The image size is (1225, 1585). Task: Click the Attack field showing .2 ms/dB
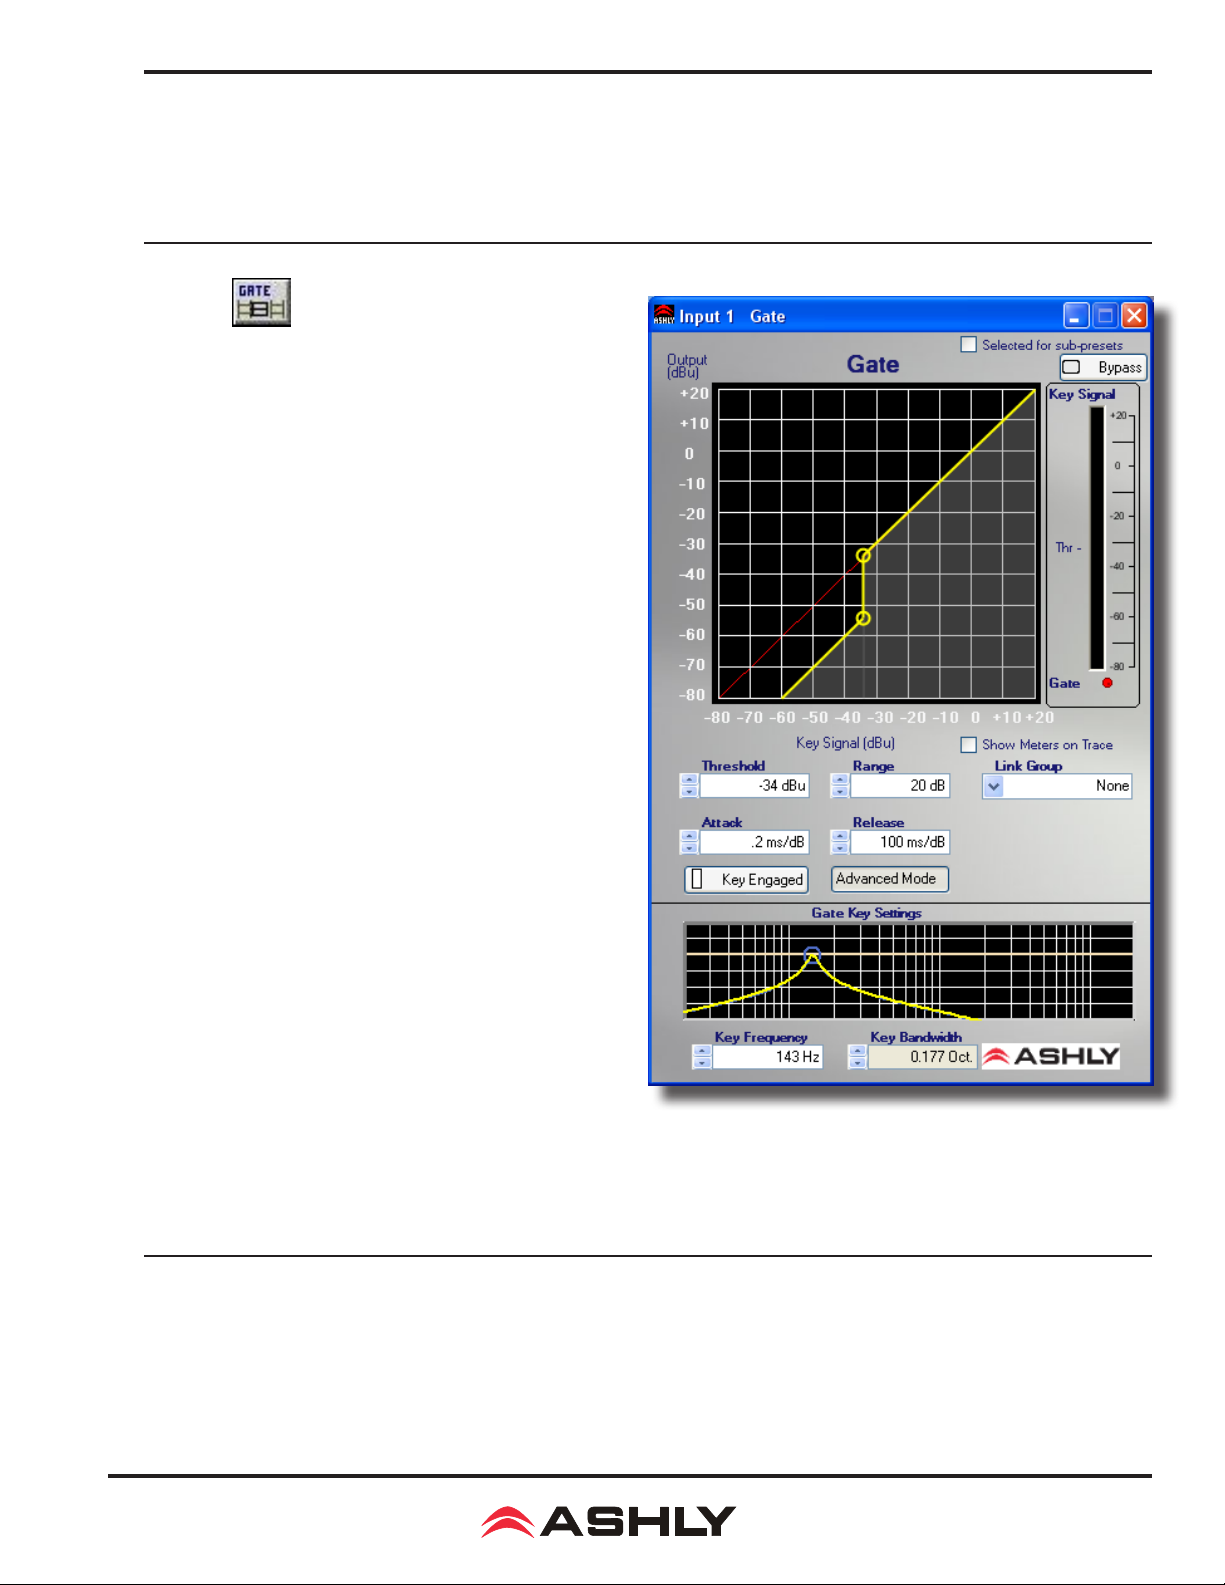tap(754, 842)
